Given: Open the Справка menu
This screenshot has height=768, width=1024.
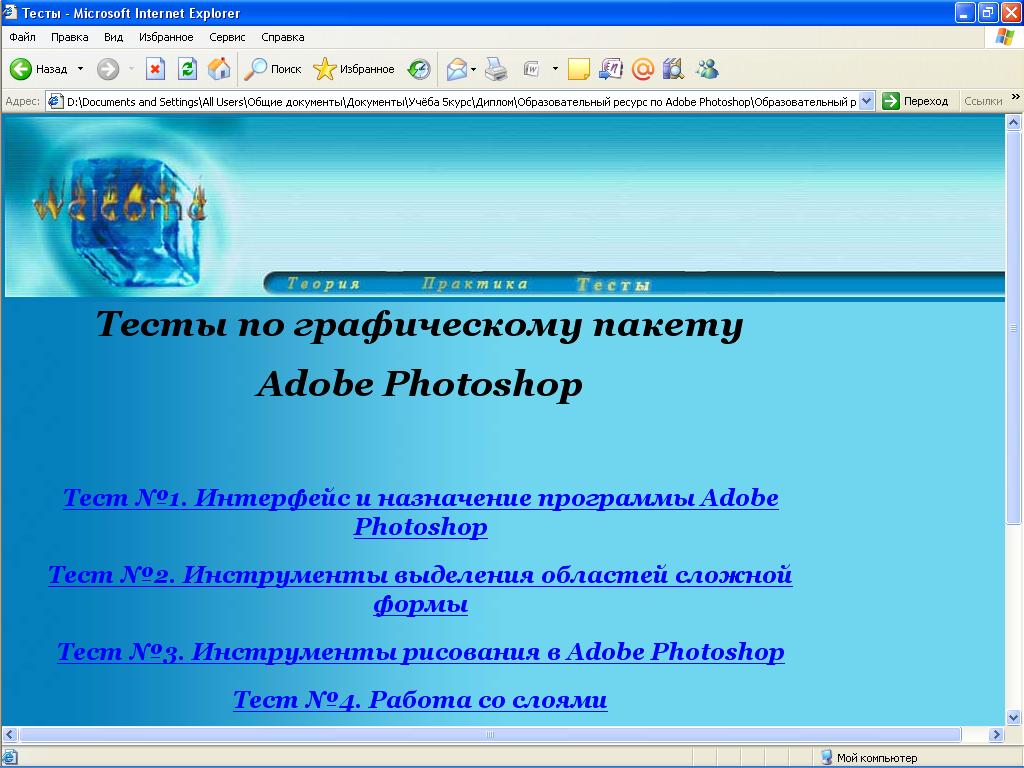Looking at the screenshot, I should coord(283,37).
